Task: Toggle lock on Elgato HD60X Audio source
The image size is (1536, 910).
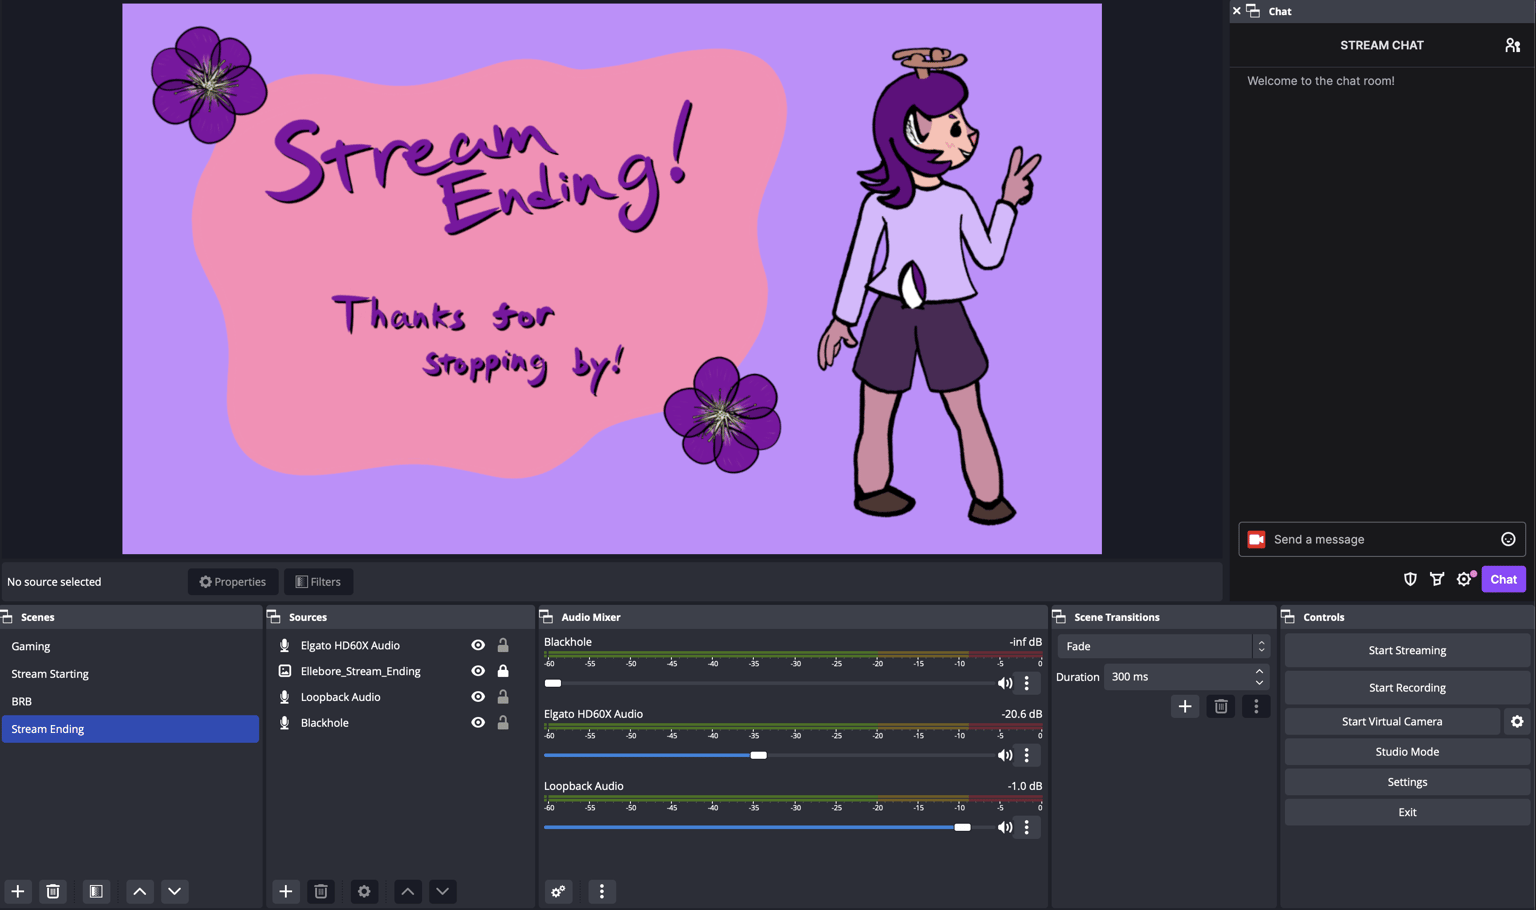Action: (503, 645)
